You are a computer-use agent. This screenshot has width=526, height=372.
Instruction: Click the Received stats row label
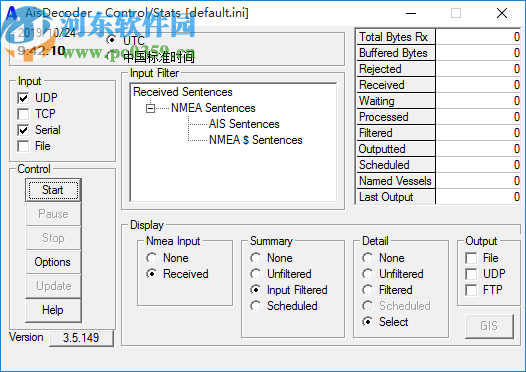[396, 85]
